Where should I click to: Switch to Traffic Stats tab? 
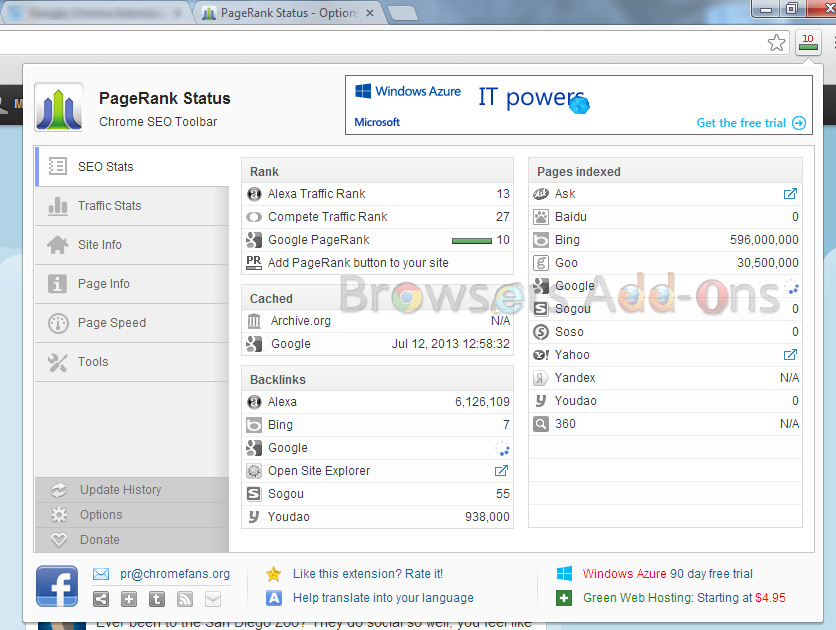tap(132, 206)
